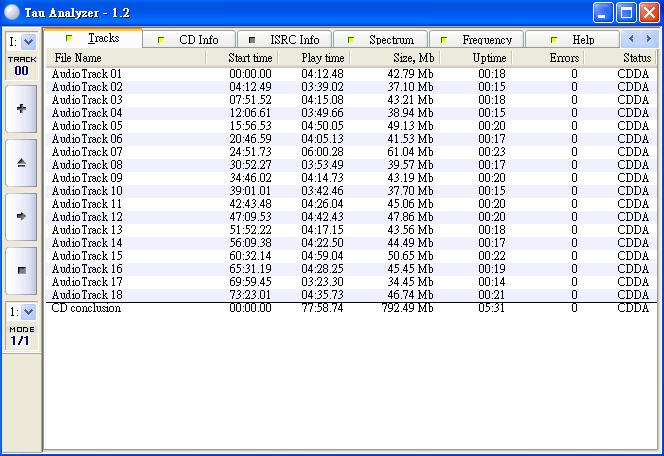Image resolution: width=664 pixels, height=456 pixels.
Task: Sort by Uptime column header
Action: click(476, 58)
